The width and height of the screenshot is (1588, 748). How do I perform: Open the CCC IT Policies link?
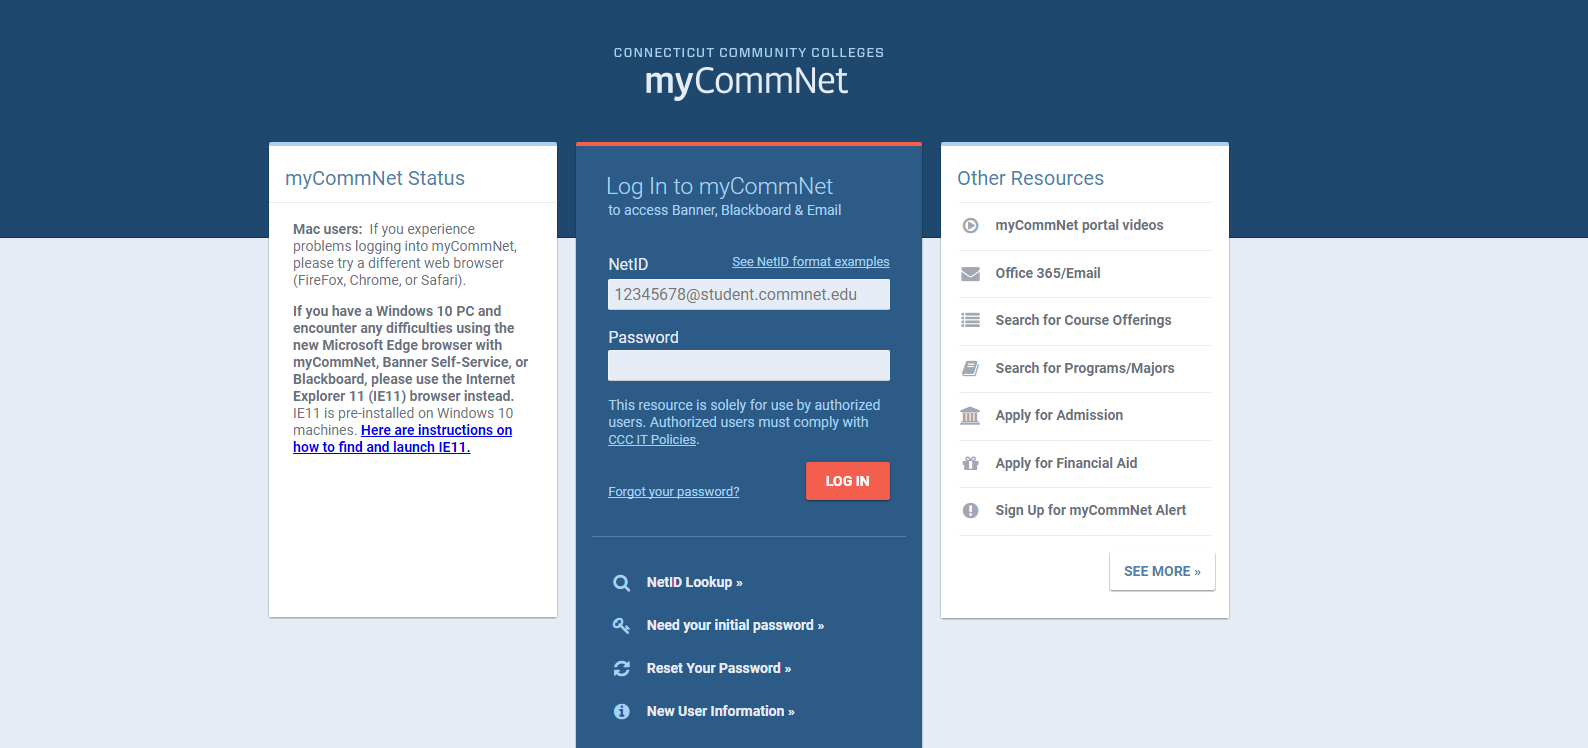652,440
